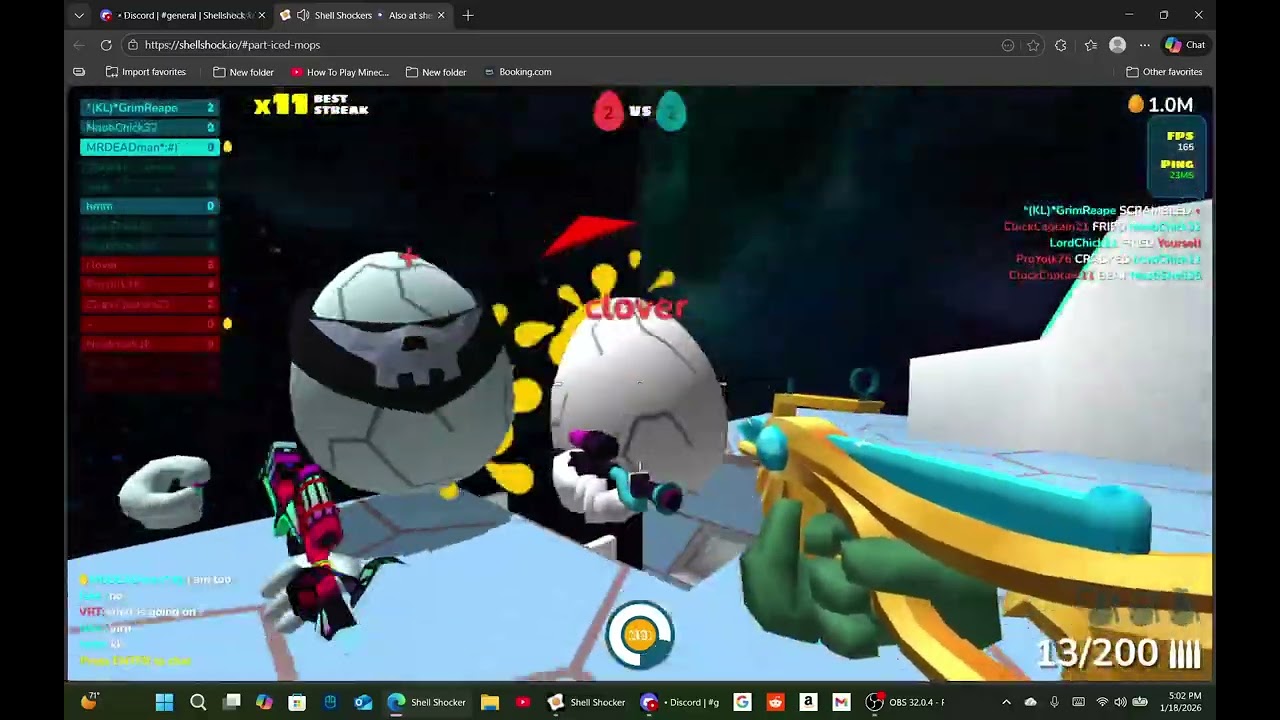Open browser Extensions puzzle icon
Viewport: 1280px width, 720px height.
point(1061,45)
